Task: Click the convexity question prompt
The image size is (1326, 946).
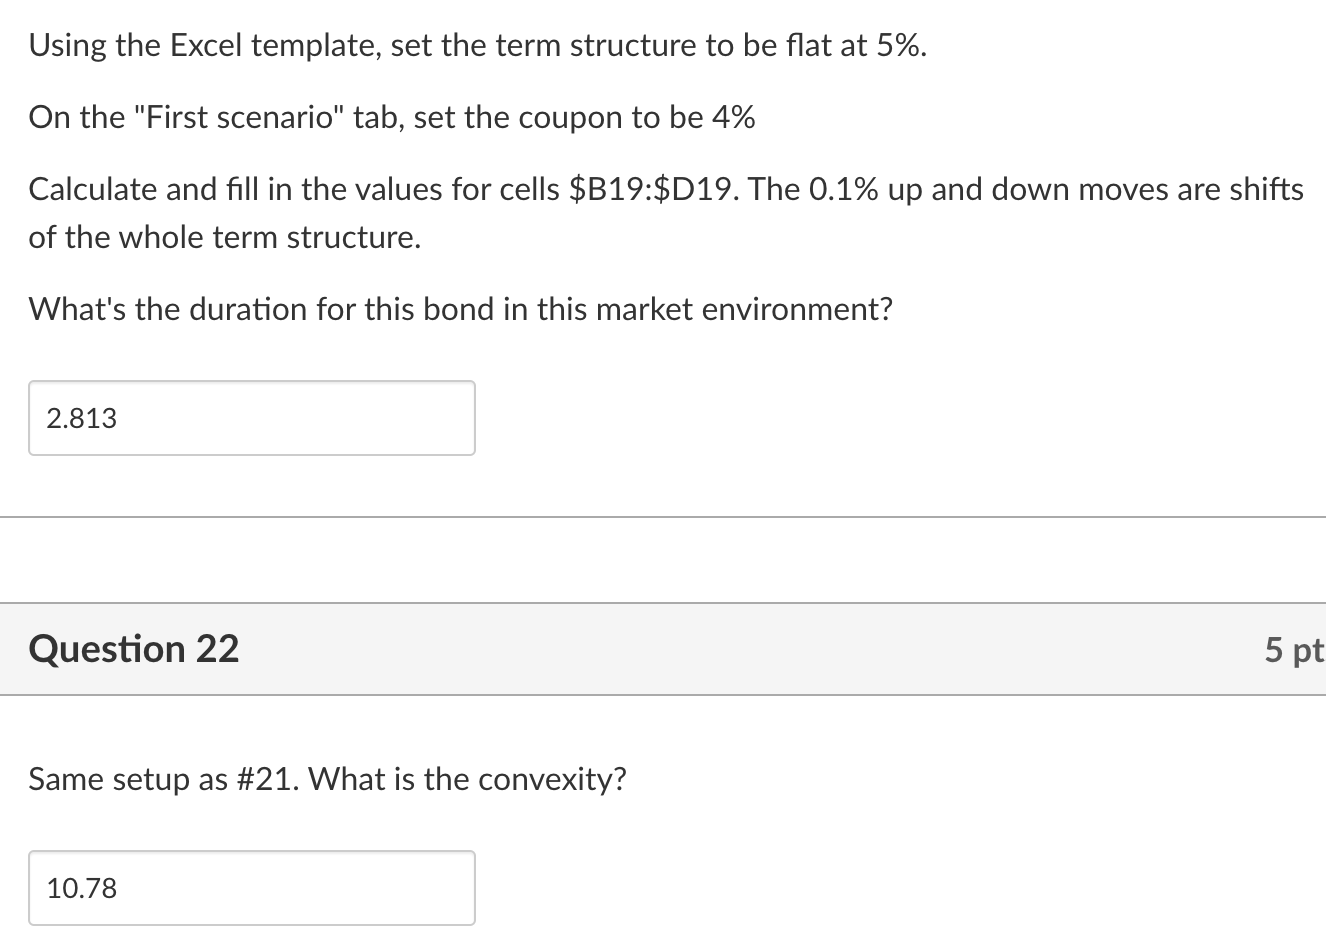Action: click(x=328, y=779)
